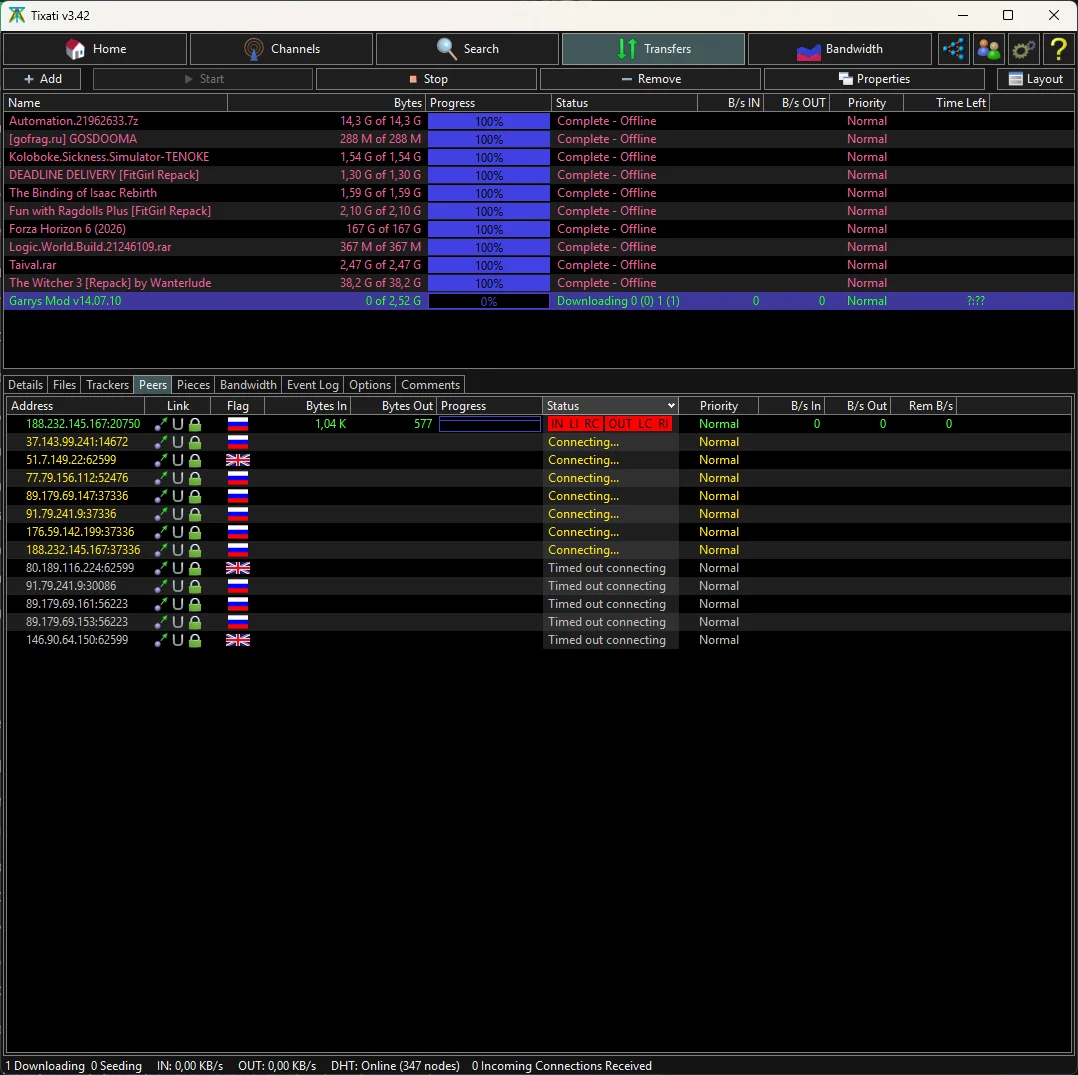Click the lock icon for 176.59.142.199:37336
Viewport: 1078px width, 1075px height.
195,532
